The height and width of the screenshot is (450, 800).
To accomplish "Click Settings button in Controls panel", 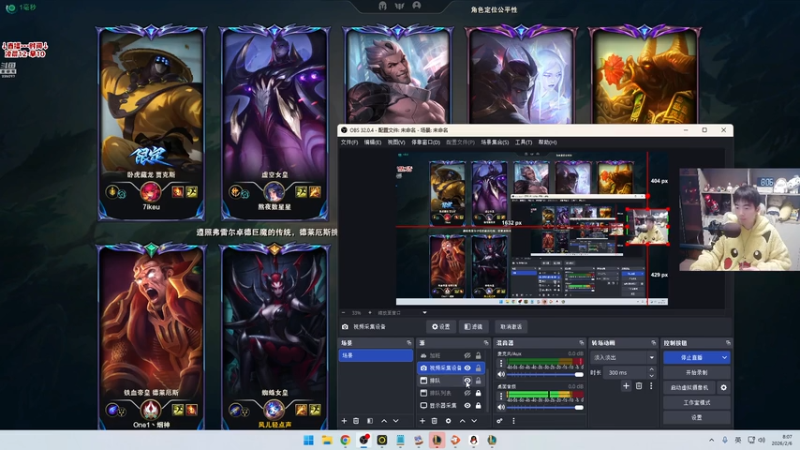I will (x=696, y=417).
